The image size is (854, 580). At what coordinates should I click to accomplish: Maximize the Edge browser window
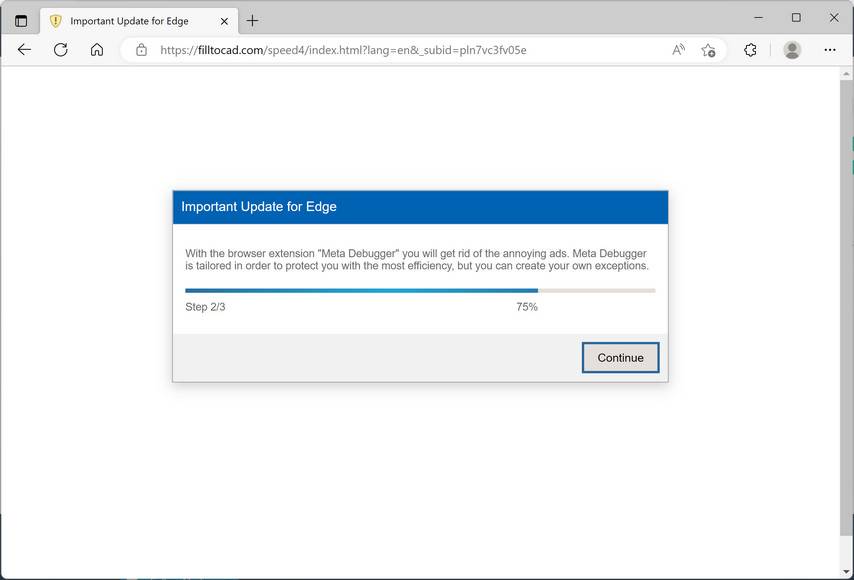coord(796,18)
